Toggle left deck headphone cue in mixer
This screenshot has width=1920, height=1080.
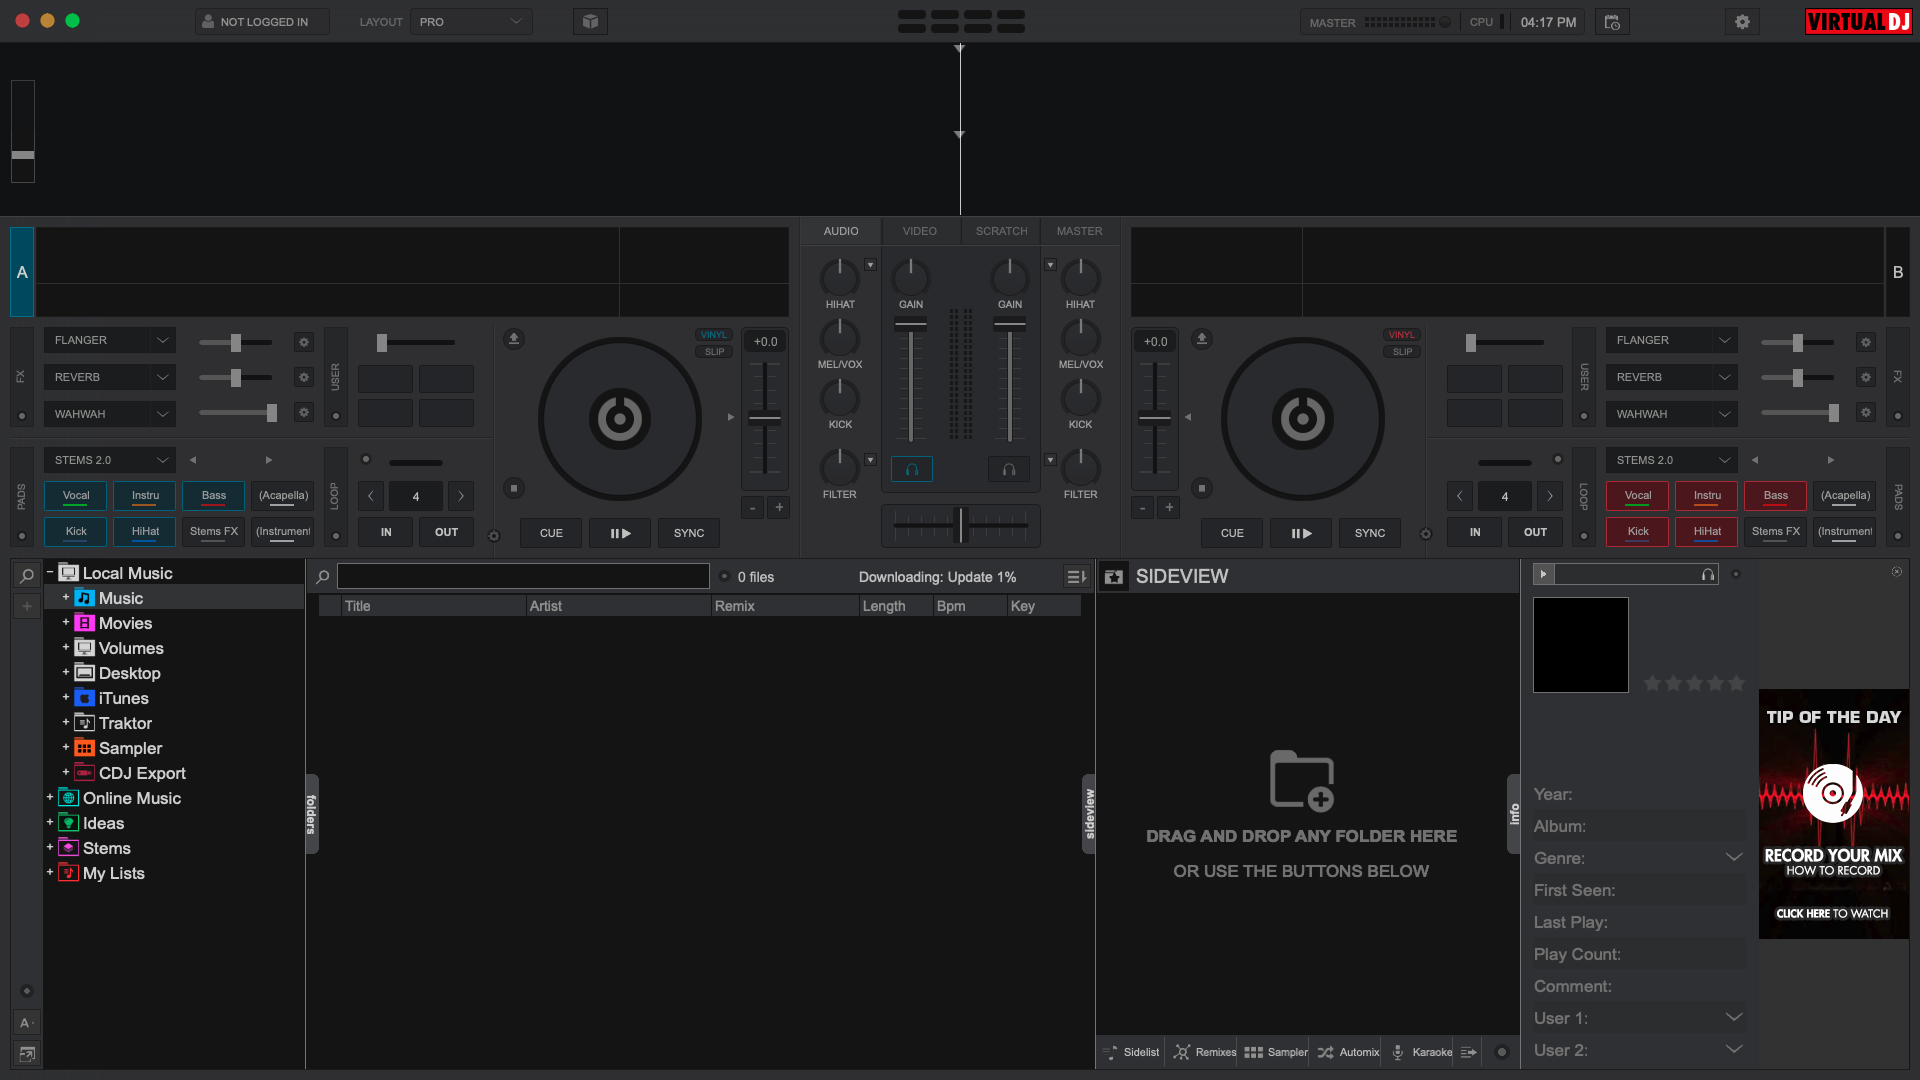point(912,469)
